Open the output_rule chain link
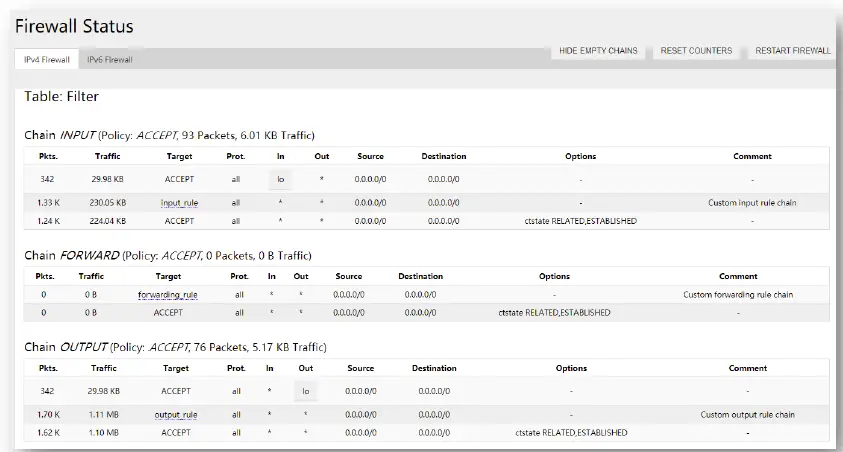Screen dimensions: 843x452 [176, 415]
